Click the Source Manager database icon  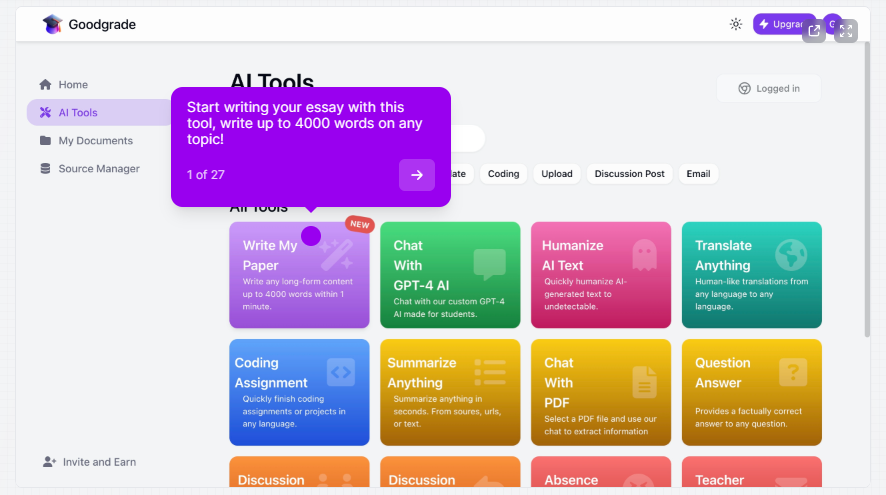click(x=45, y=169)
